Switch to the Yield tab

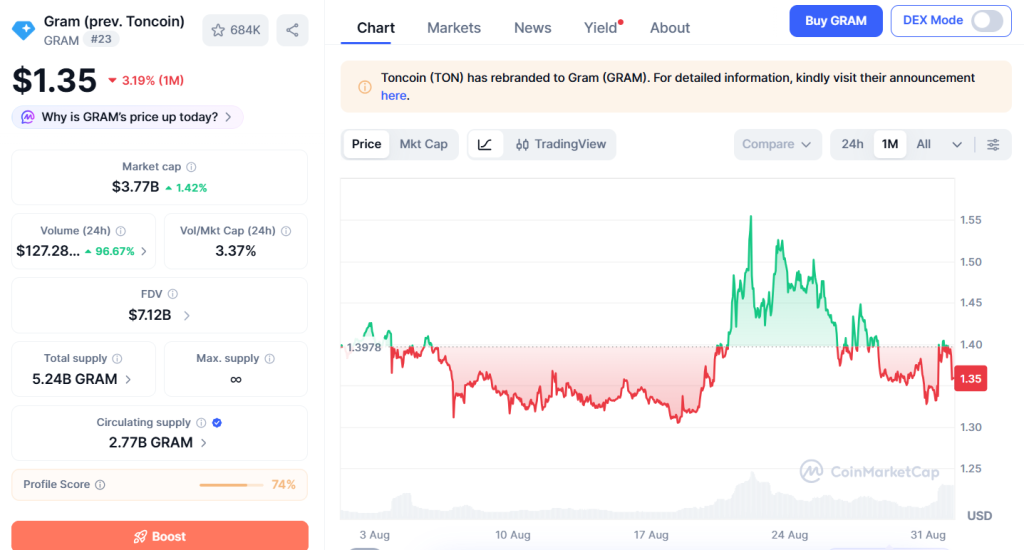tap(600, 28)
